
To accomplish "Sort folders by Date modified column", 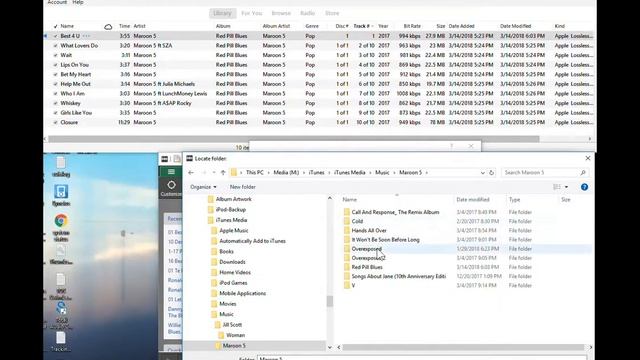I will [473, 200].
